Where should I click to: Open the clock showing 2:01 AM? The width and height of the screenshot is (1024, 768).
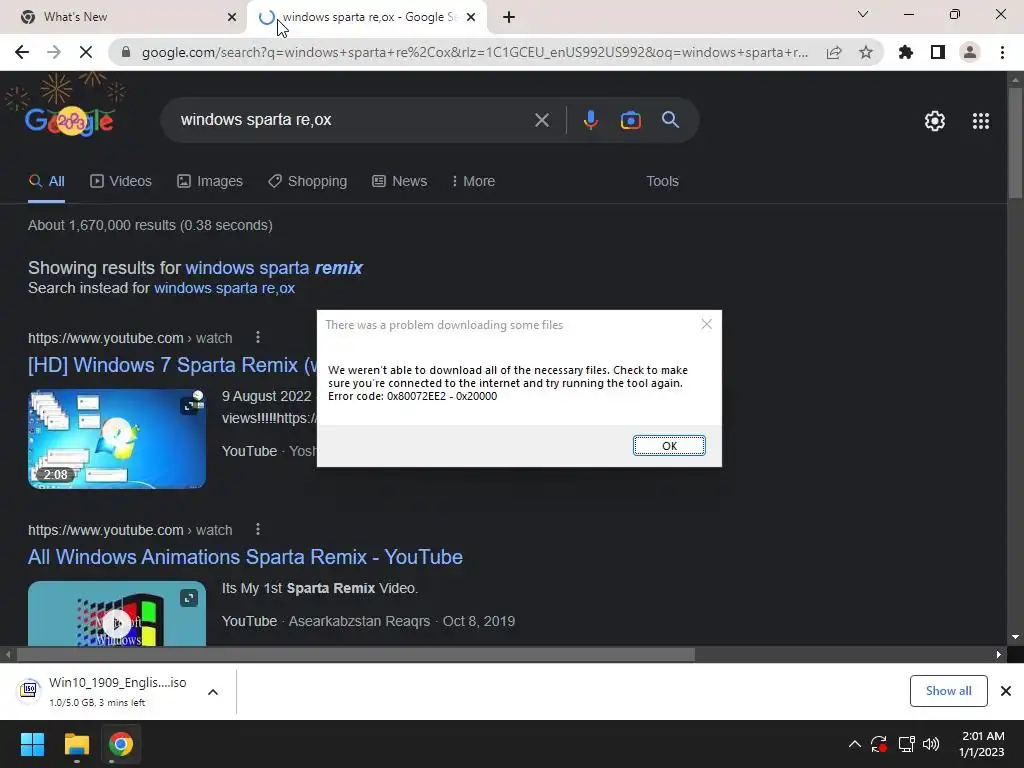tap(982, 744)
